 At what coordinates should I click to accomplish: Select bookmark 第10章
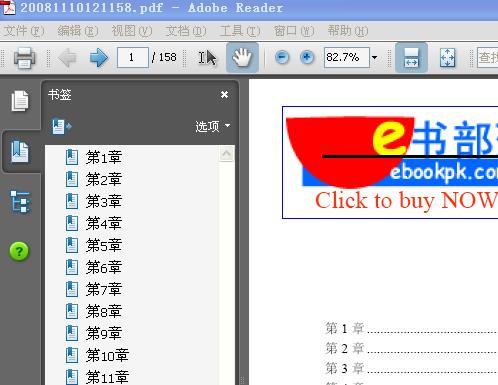pos(107,355)
